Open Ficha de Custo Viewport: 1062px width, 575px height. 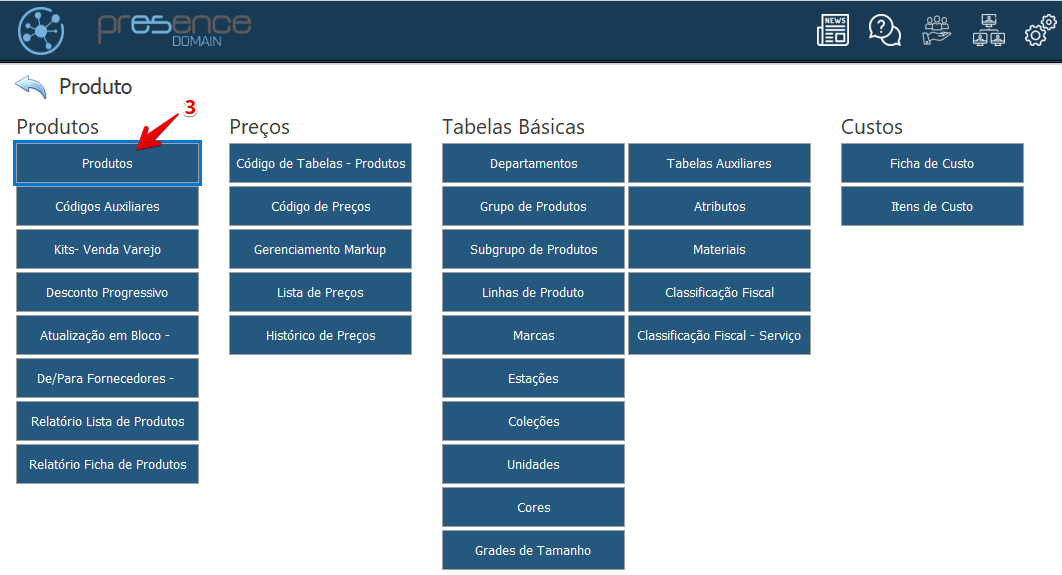(932, 164)
